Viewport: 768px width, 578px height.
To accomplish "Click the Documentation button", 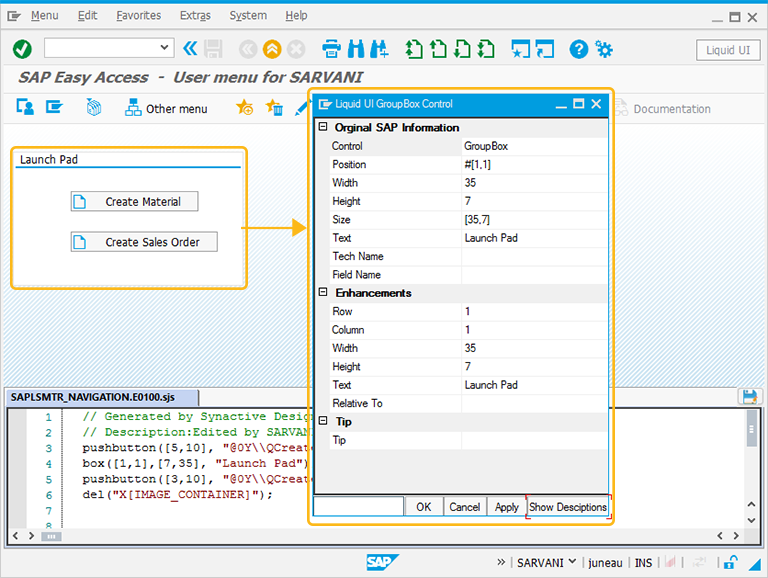I will click(663, 109).
